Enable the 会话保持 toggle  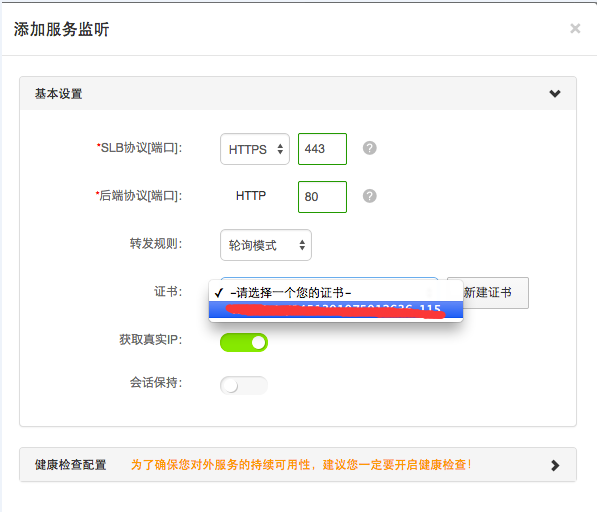coord(244,385)
